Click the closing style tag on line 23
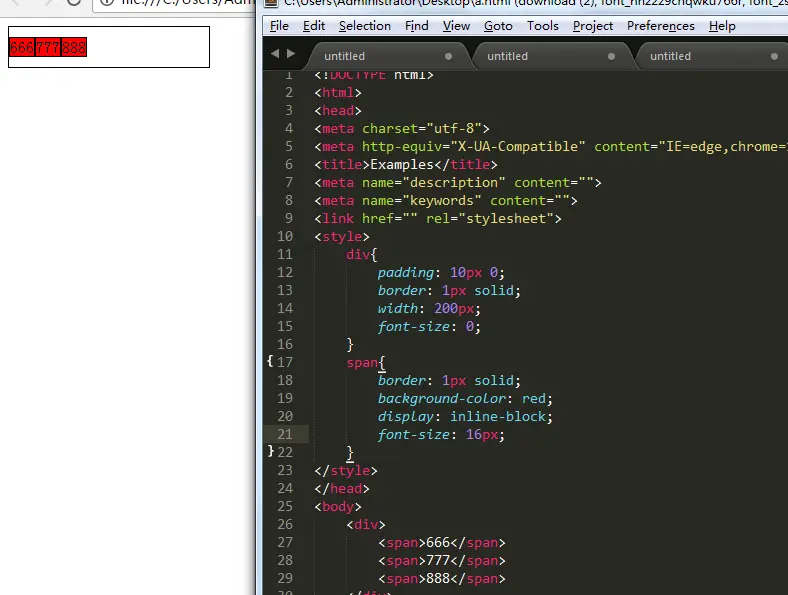Screen dimensions: 788x595 click(346, 471)
